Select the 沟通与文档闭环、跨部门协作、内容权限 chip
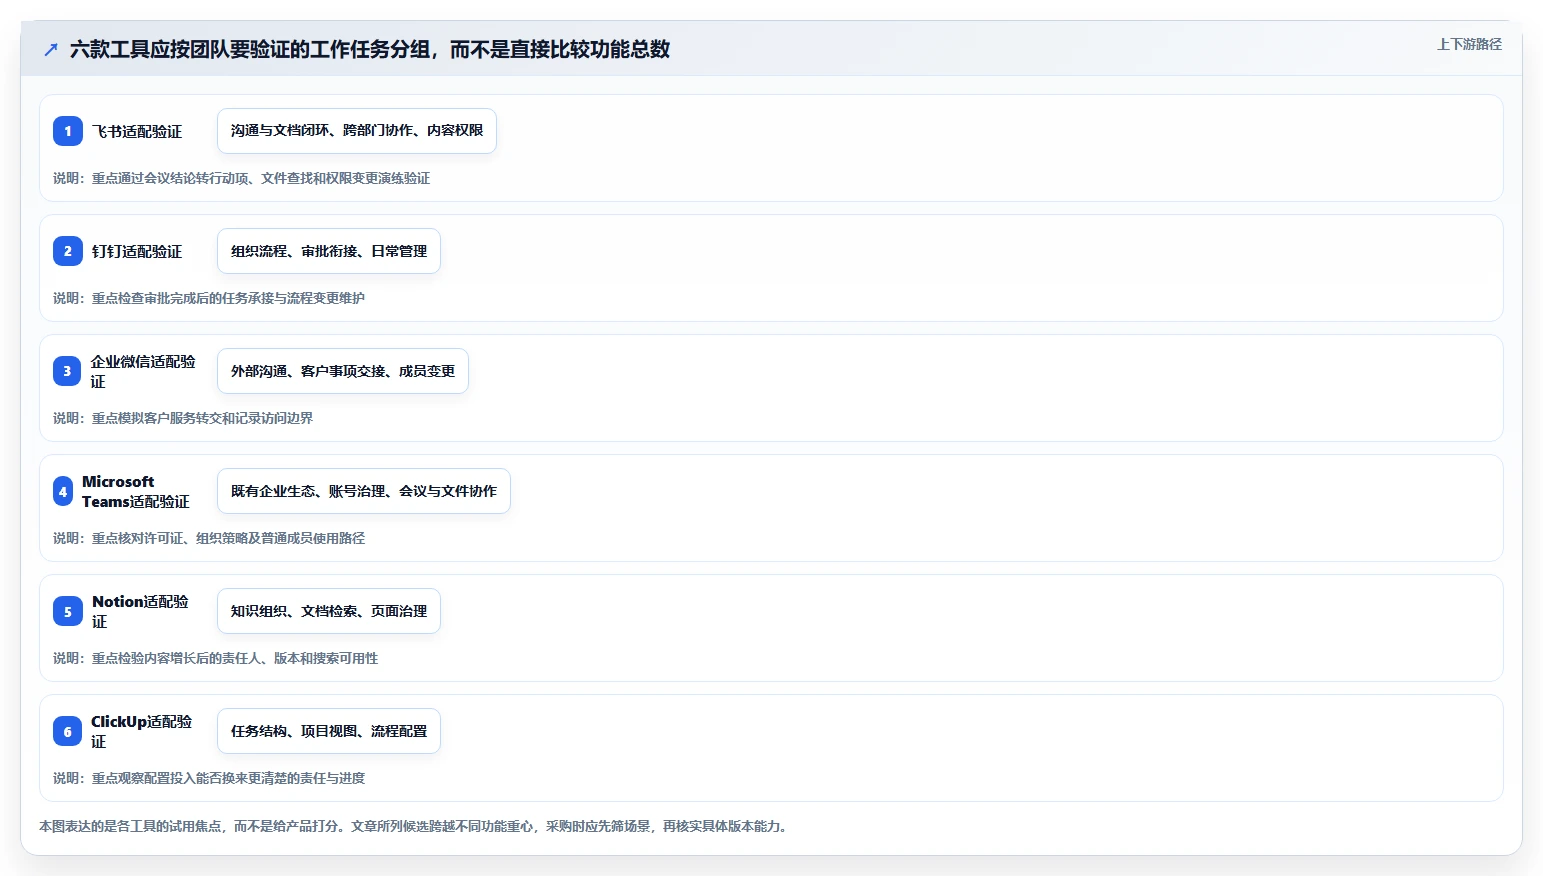Screen dimensions: 1543x876 pyautogui.click(x=357, y=131)
